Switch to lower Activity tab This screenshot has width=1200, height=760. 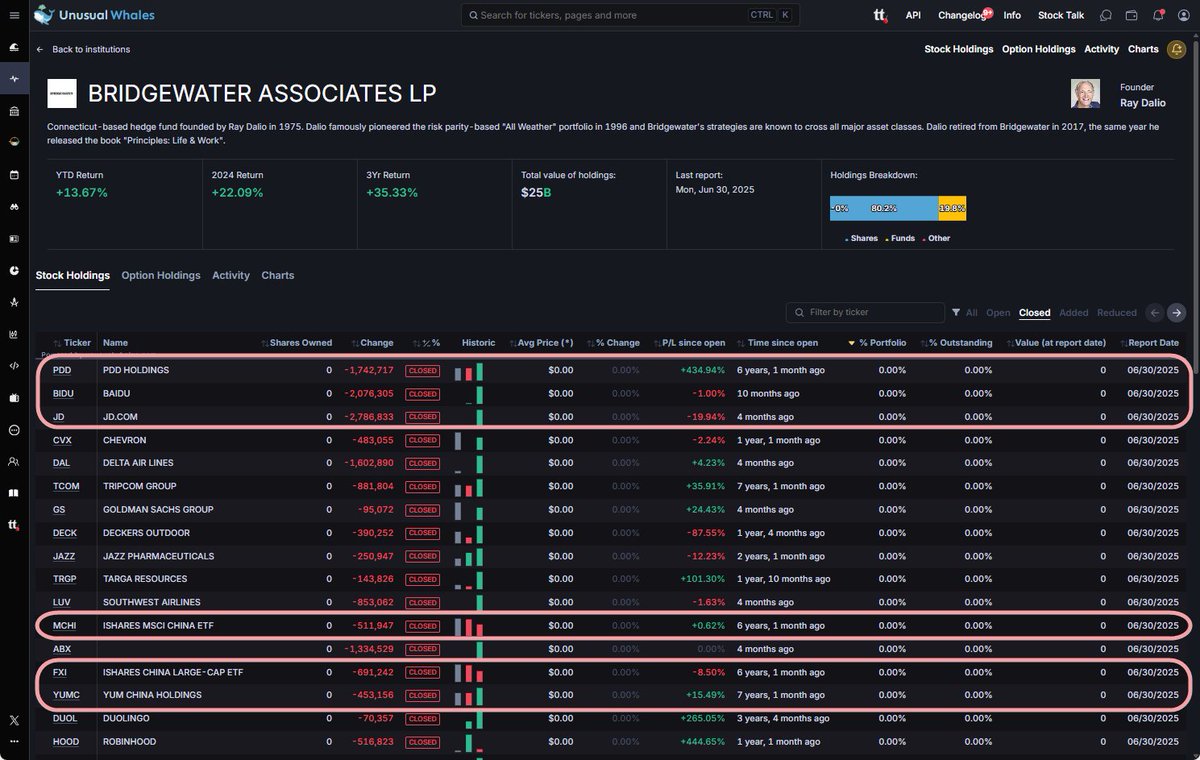231,275
